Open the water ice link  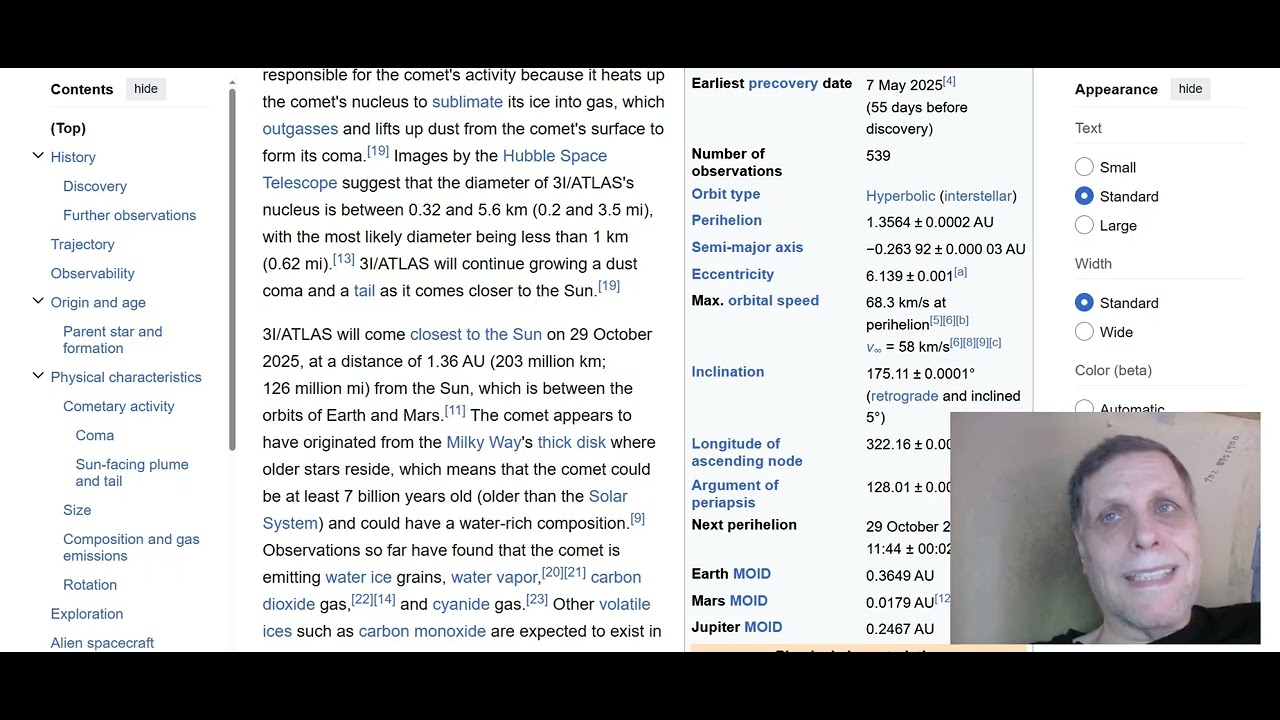click(x=358, y=577)
